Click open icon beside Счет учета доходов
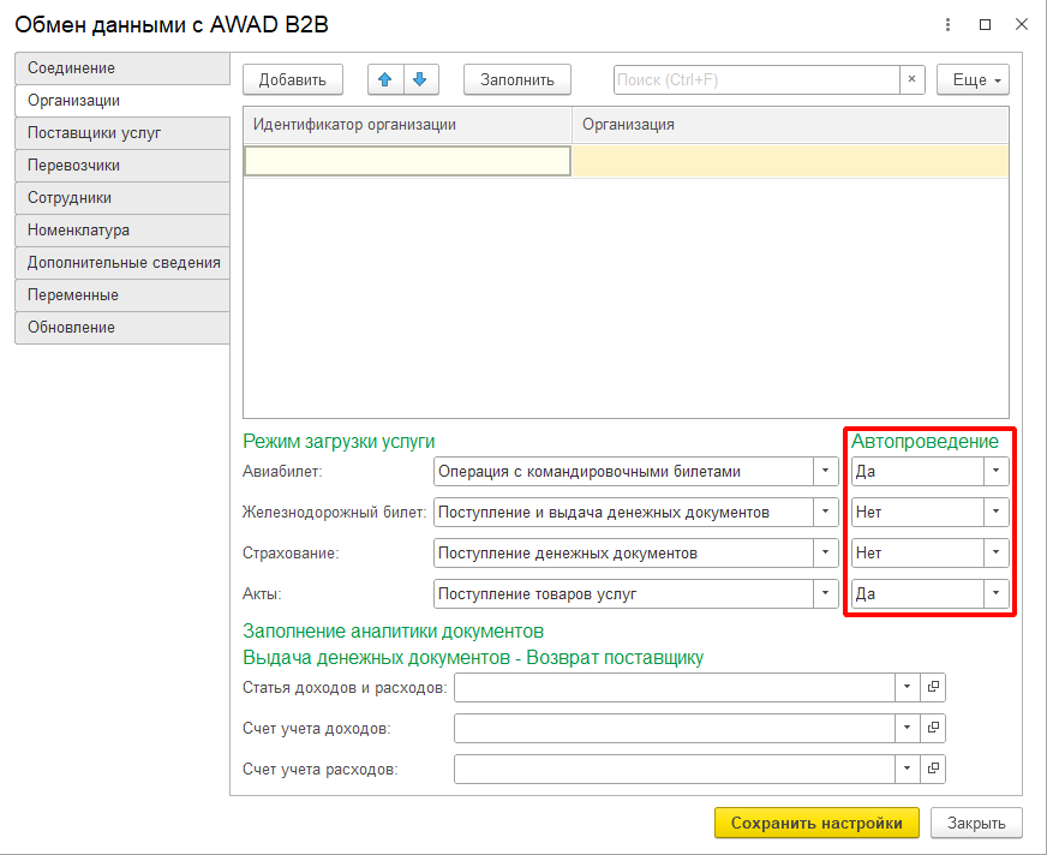Viewport: 1048px width, 856px height. tap(933, 728)
